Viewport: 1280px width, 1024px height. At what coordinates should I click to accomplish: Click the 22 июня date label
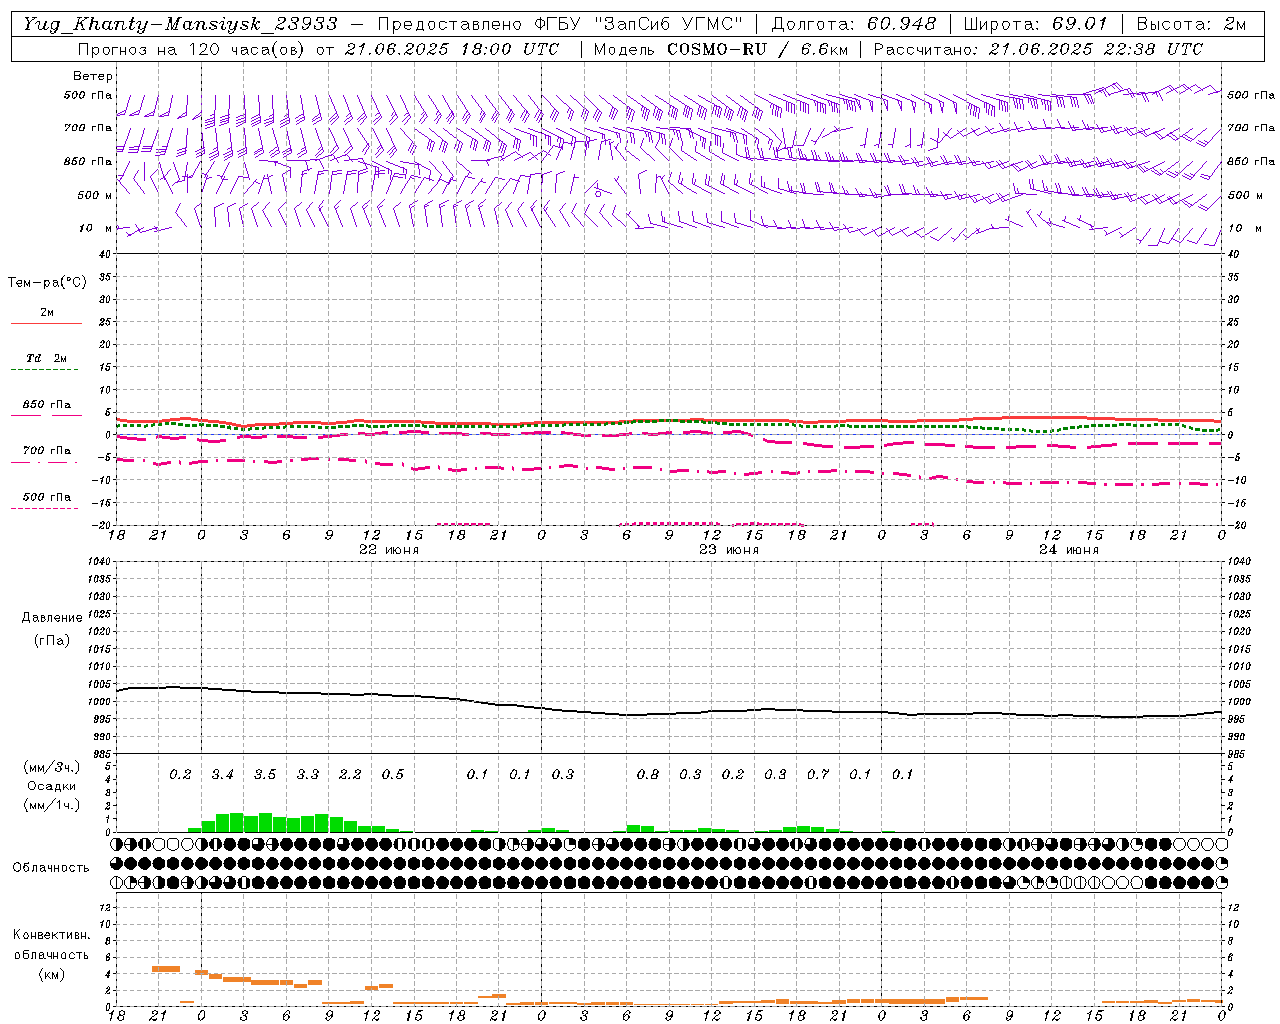[389, 550]
